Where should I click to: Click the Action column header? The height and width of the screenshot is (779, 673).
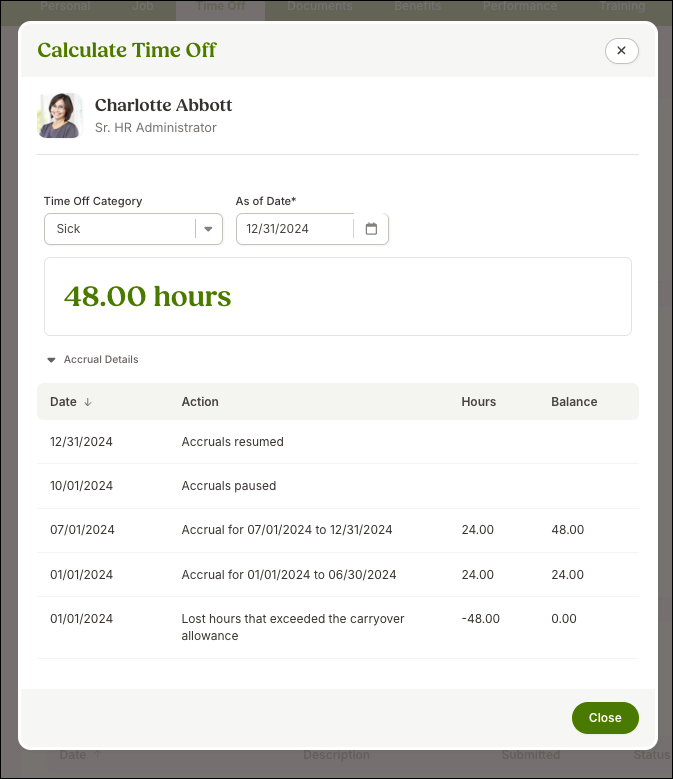point(200,402)
